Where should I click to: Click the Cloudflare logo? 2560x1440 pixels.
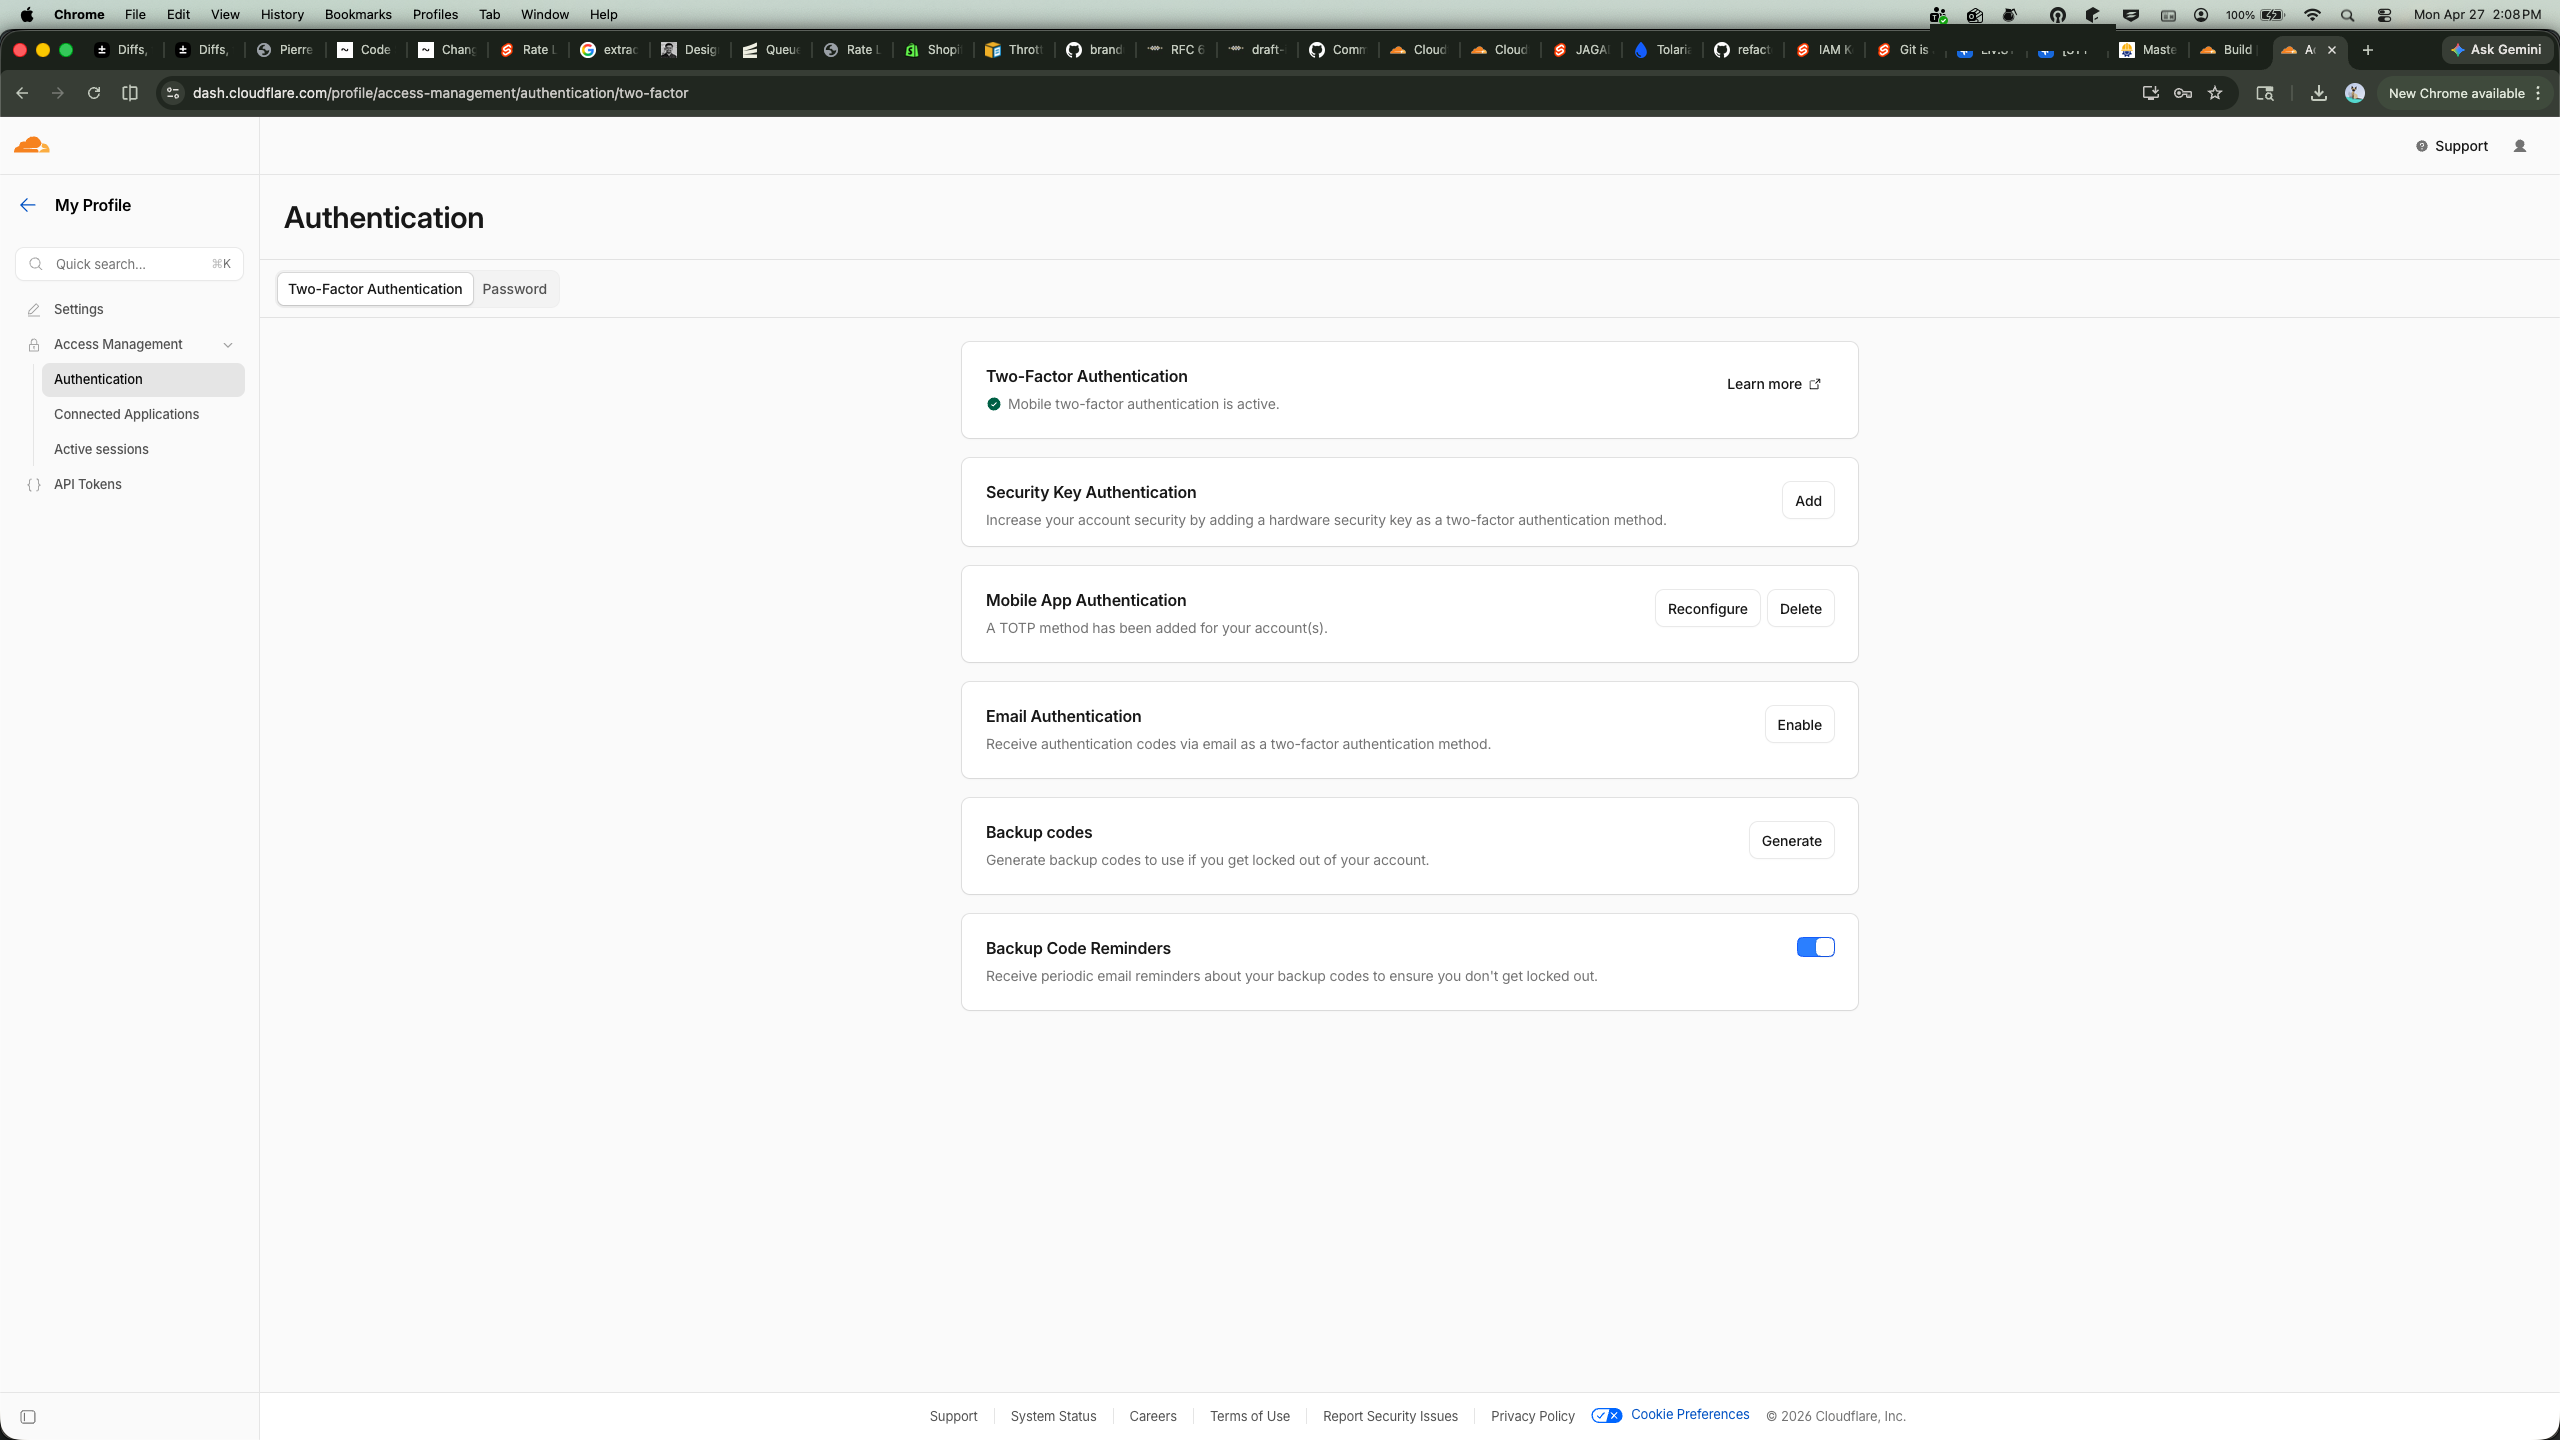point(31,145)
